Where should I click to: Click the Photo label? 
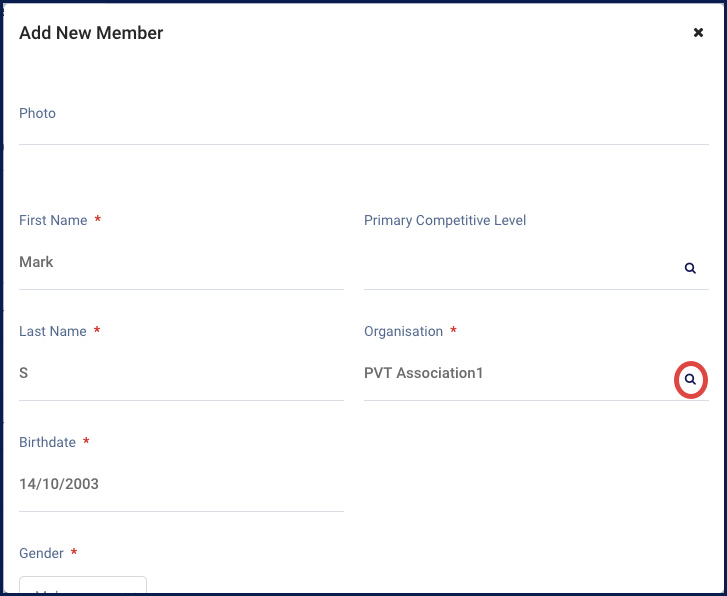click(38, 114)
